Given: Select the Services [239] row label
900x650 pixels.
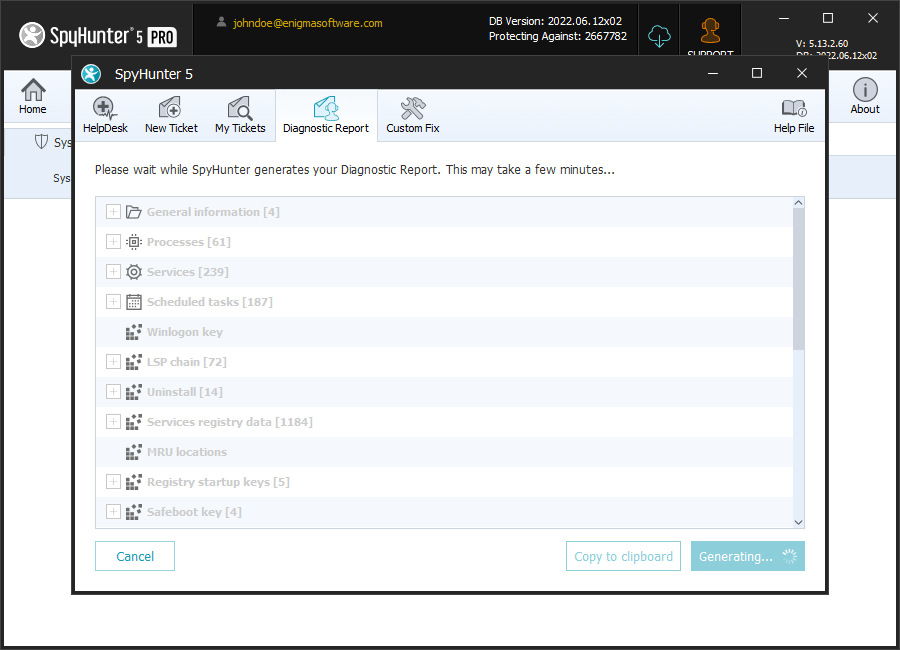Looking at the screenshot, I should [x=188, y=272].
